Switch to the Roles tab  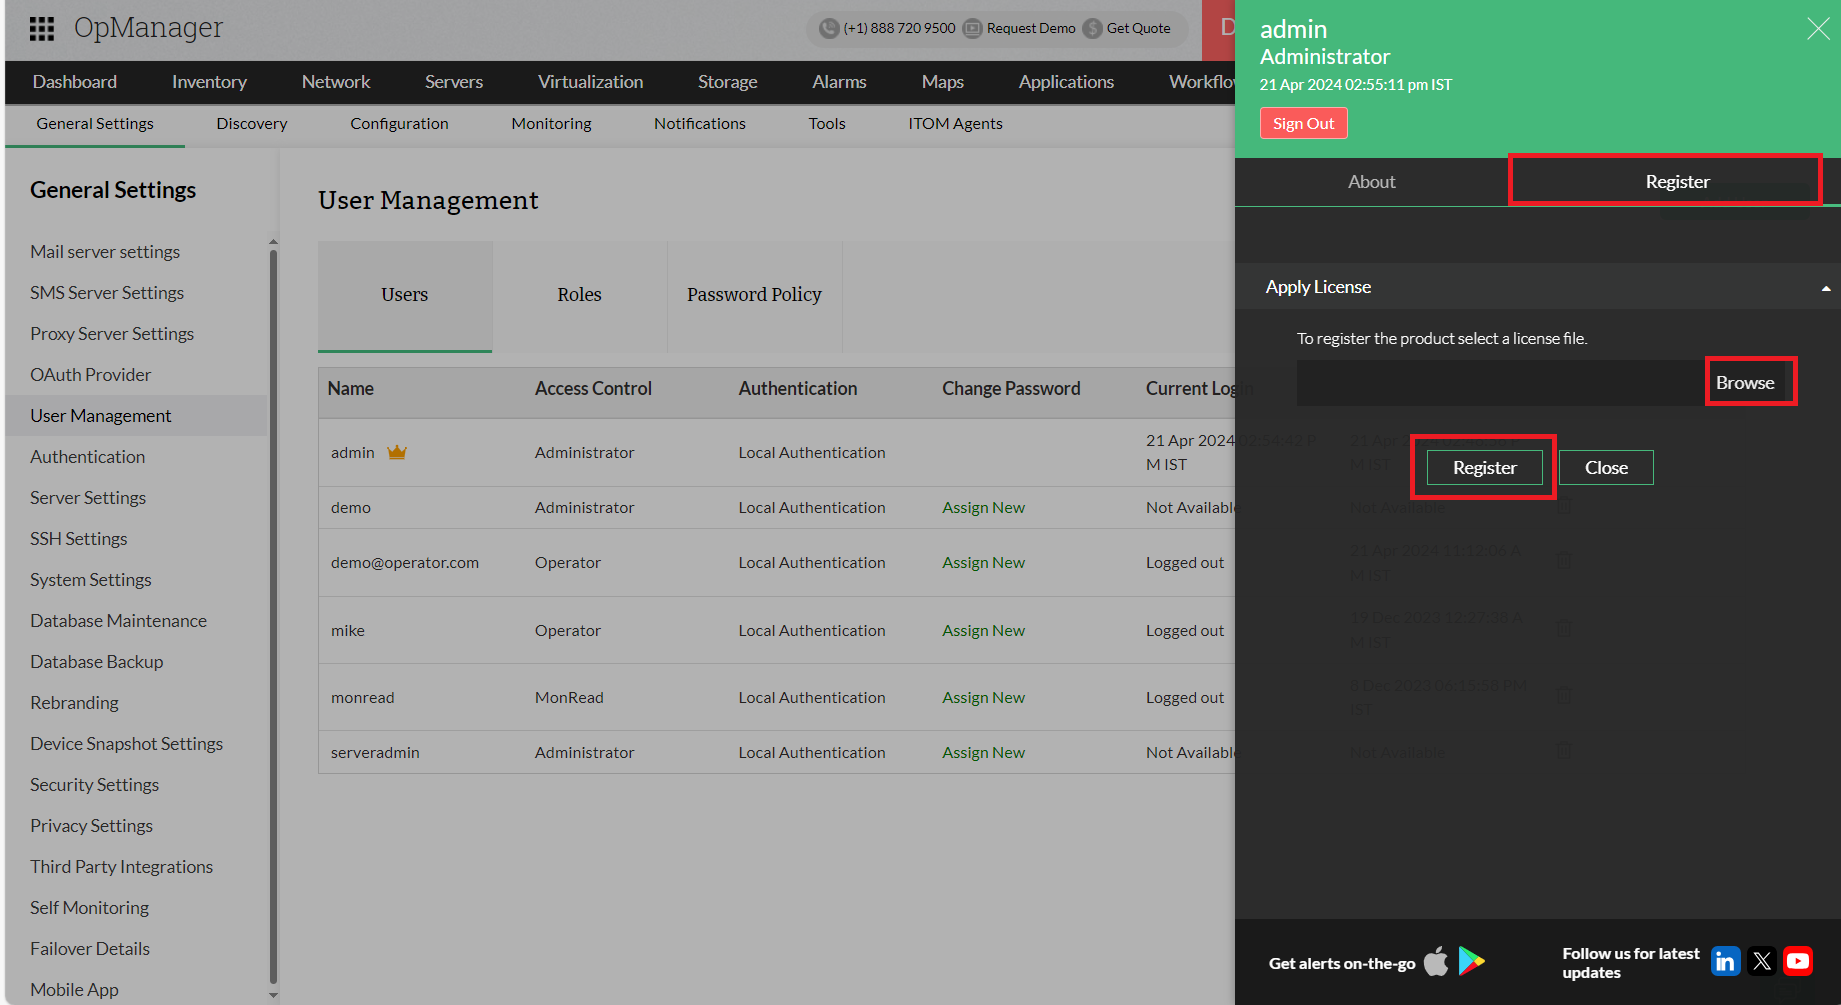580,295
